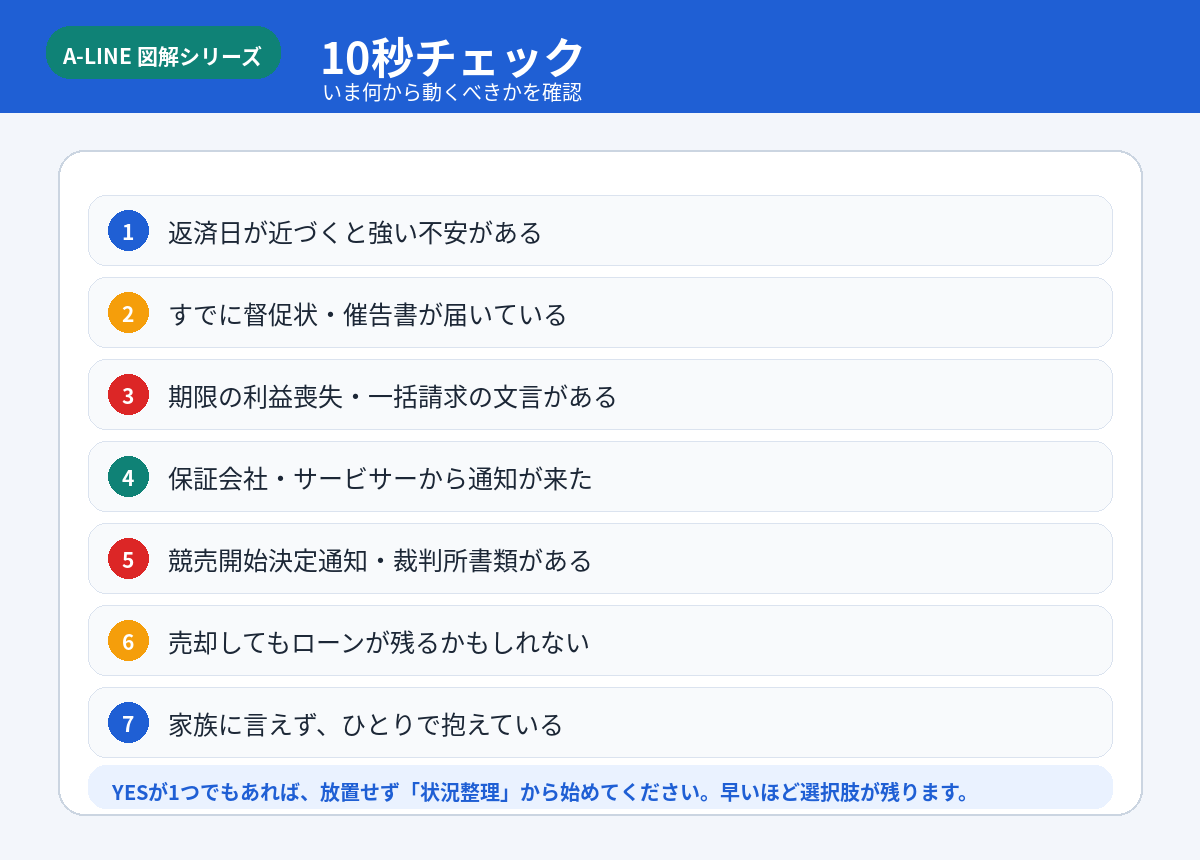This screenshot has width=1200, height=860.
Task: Click the orange number 6 circle badge
Action: (128, 641)
